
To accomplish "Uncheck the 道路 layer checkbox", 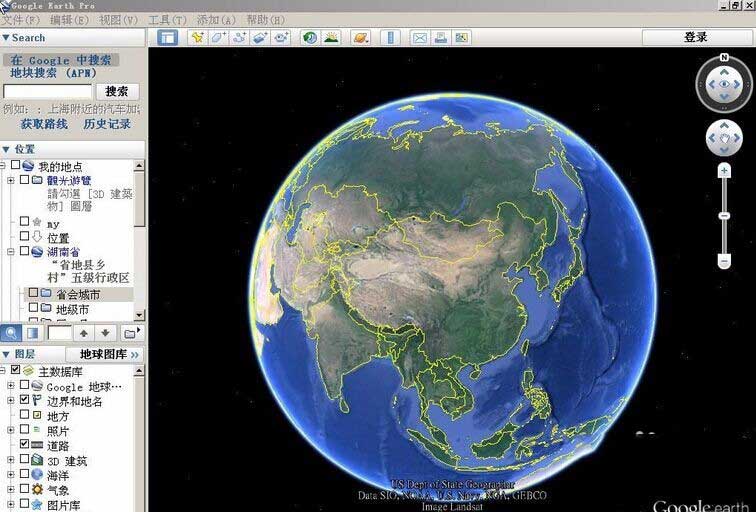I will click(25, 444).
